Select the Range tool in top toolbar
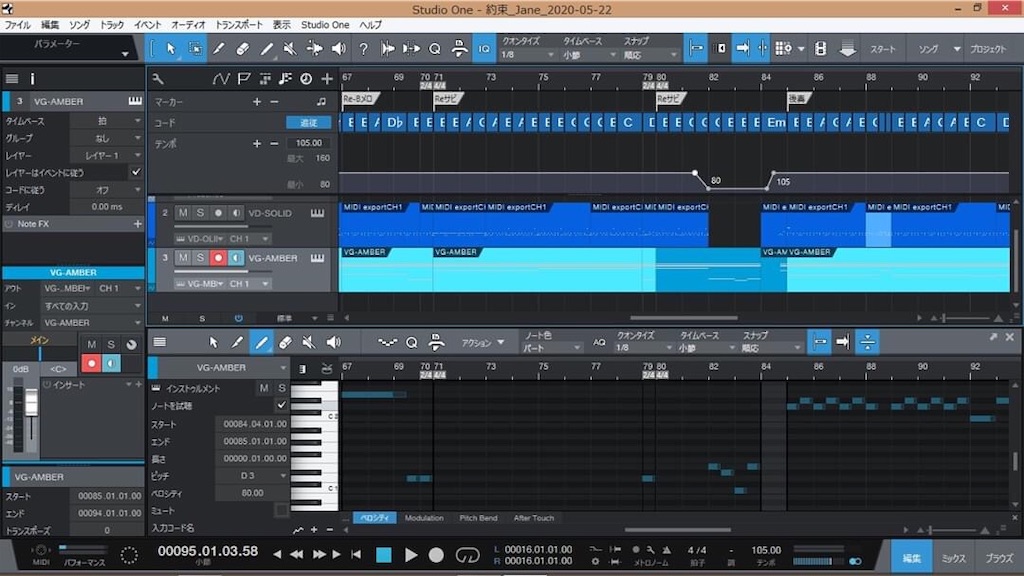The height and width of the screenshot is (576, 1024). [195, 49]
